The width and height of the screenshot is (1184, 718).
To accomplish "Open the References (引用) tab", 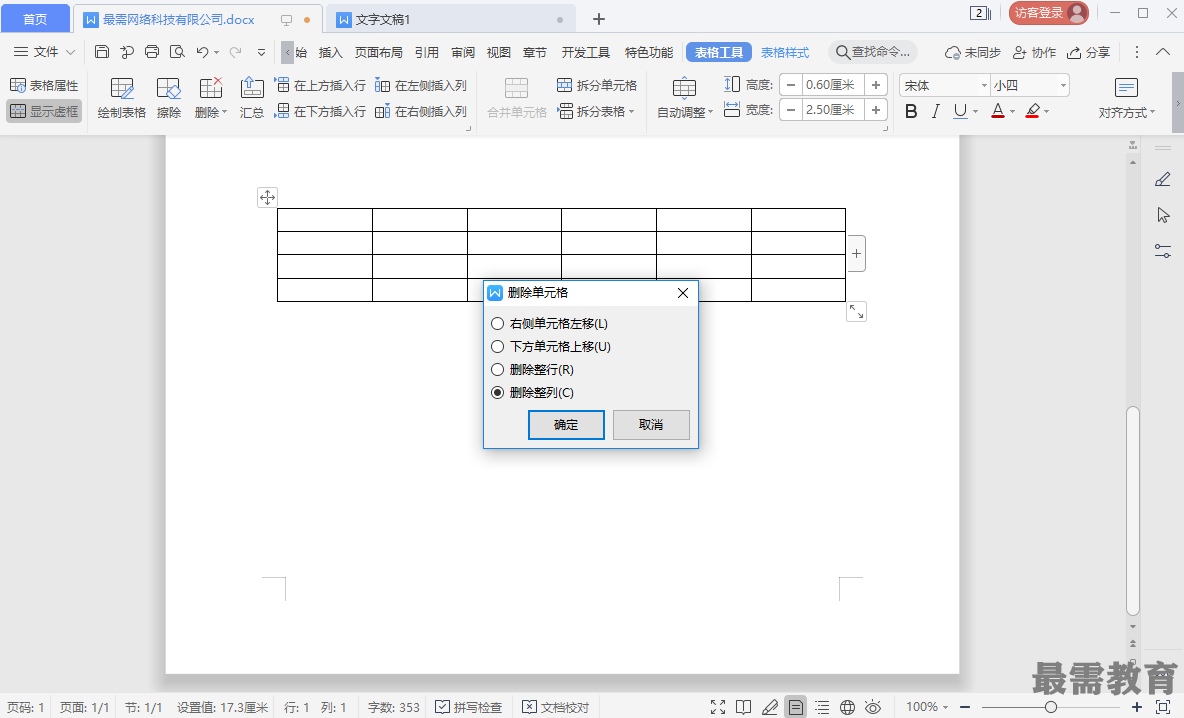I will click(x=427, y=52).
